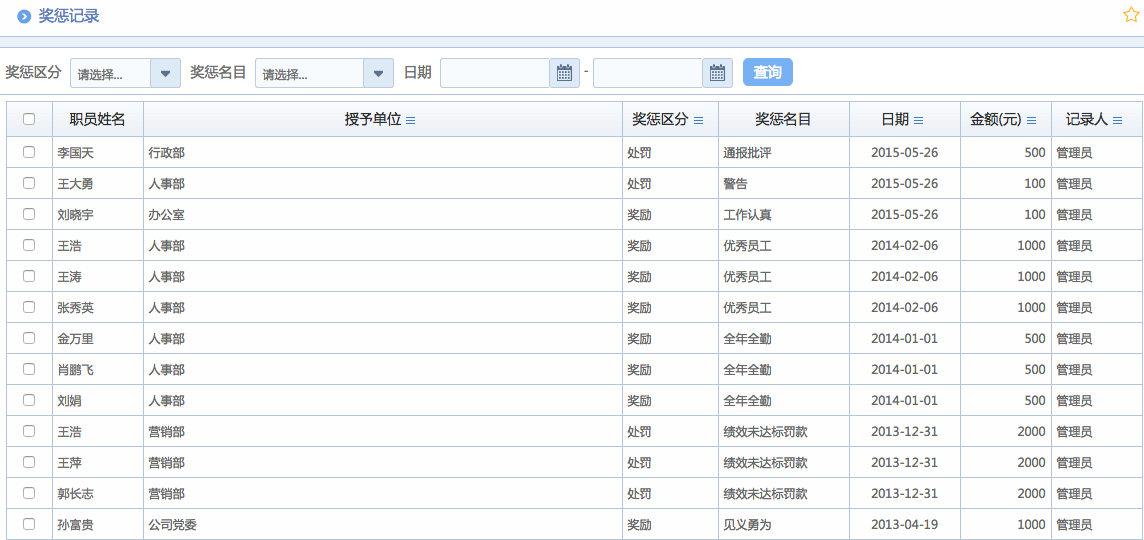Click the start date input field
The height and width of the screenshot is (540, 1144).
(495, 73)
